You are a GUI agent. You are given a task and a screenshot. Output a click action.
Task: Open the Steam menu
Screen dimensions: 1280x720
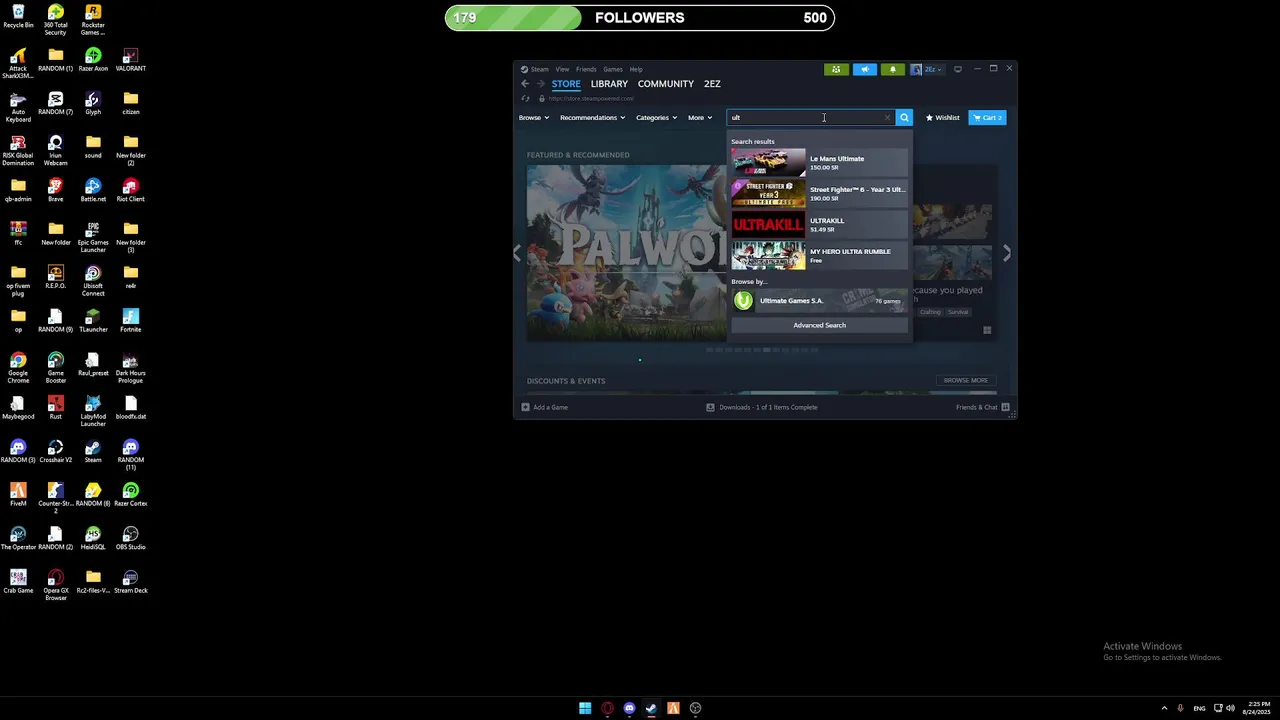tap(539, 69)
